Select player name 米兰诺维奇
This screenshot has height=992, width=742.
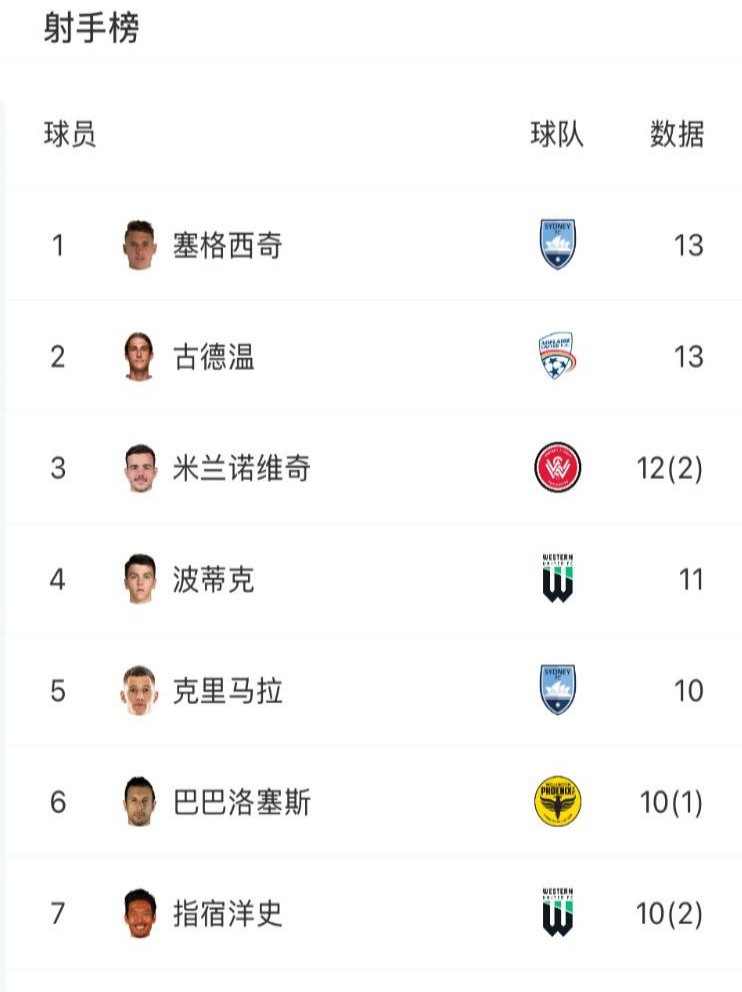coord(242,468)
